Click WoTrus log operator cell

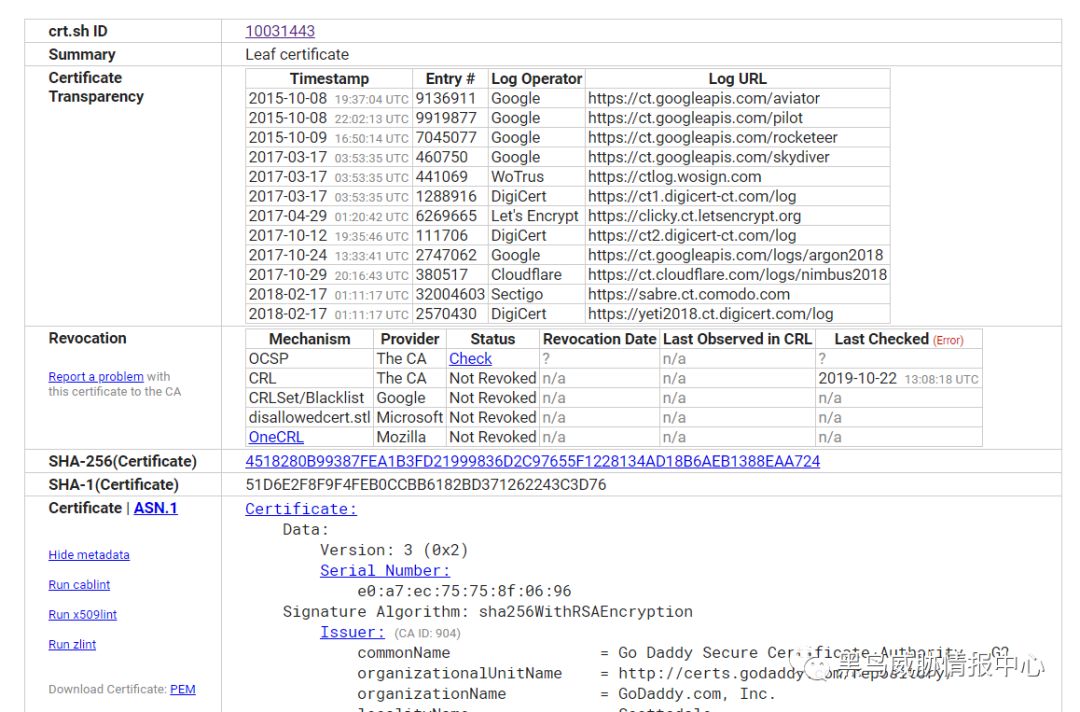coord(517,177)
